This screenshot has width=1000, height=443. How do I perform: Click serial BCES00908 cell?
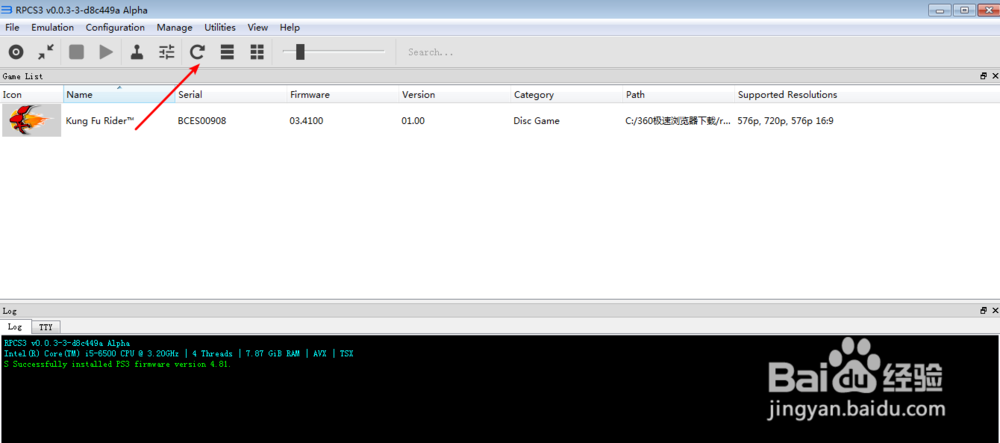202,120
